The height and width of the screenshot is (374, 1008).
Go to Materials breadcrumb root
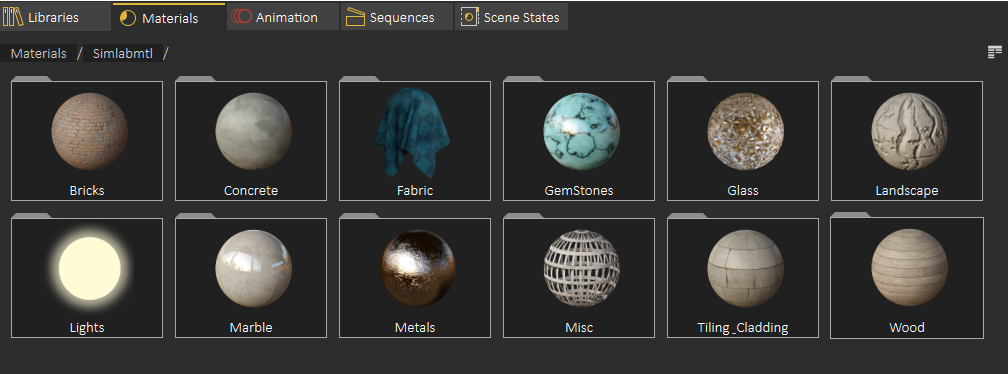[x=39, y=53]
